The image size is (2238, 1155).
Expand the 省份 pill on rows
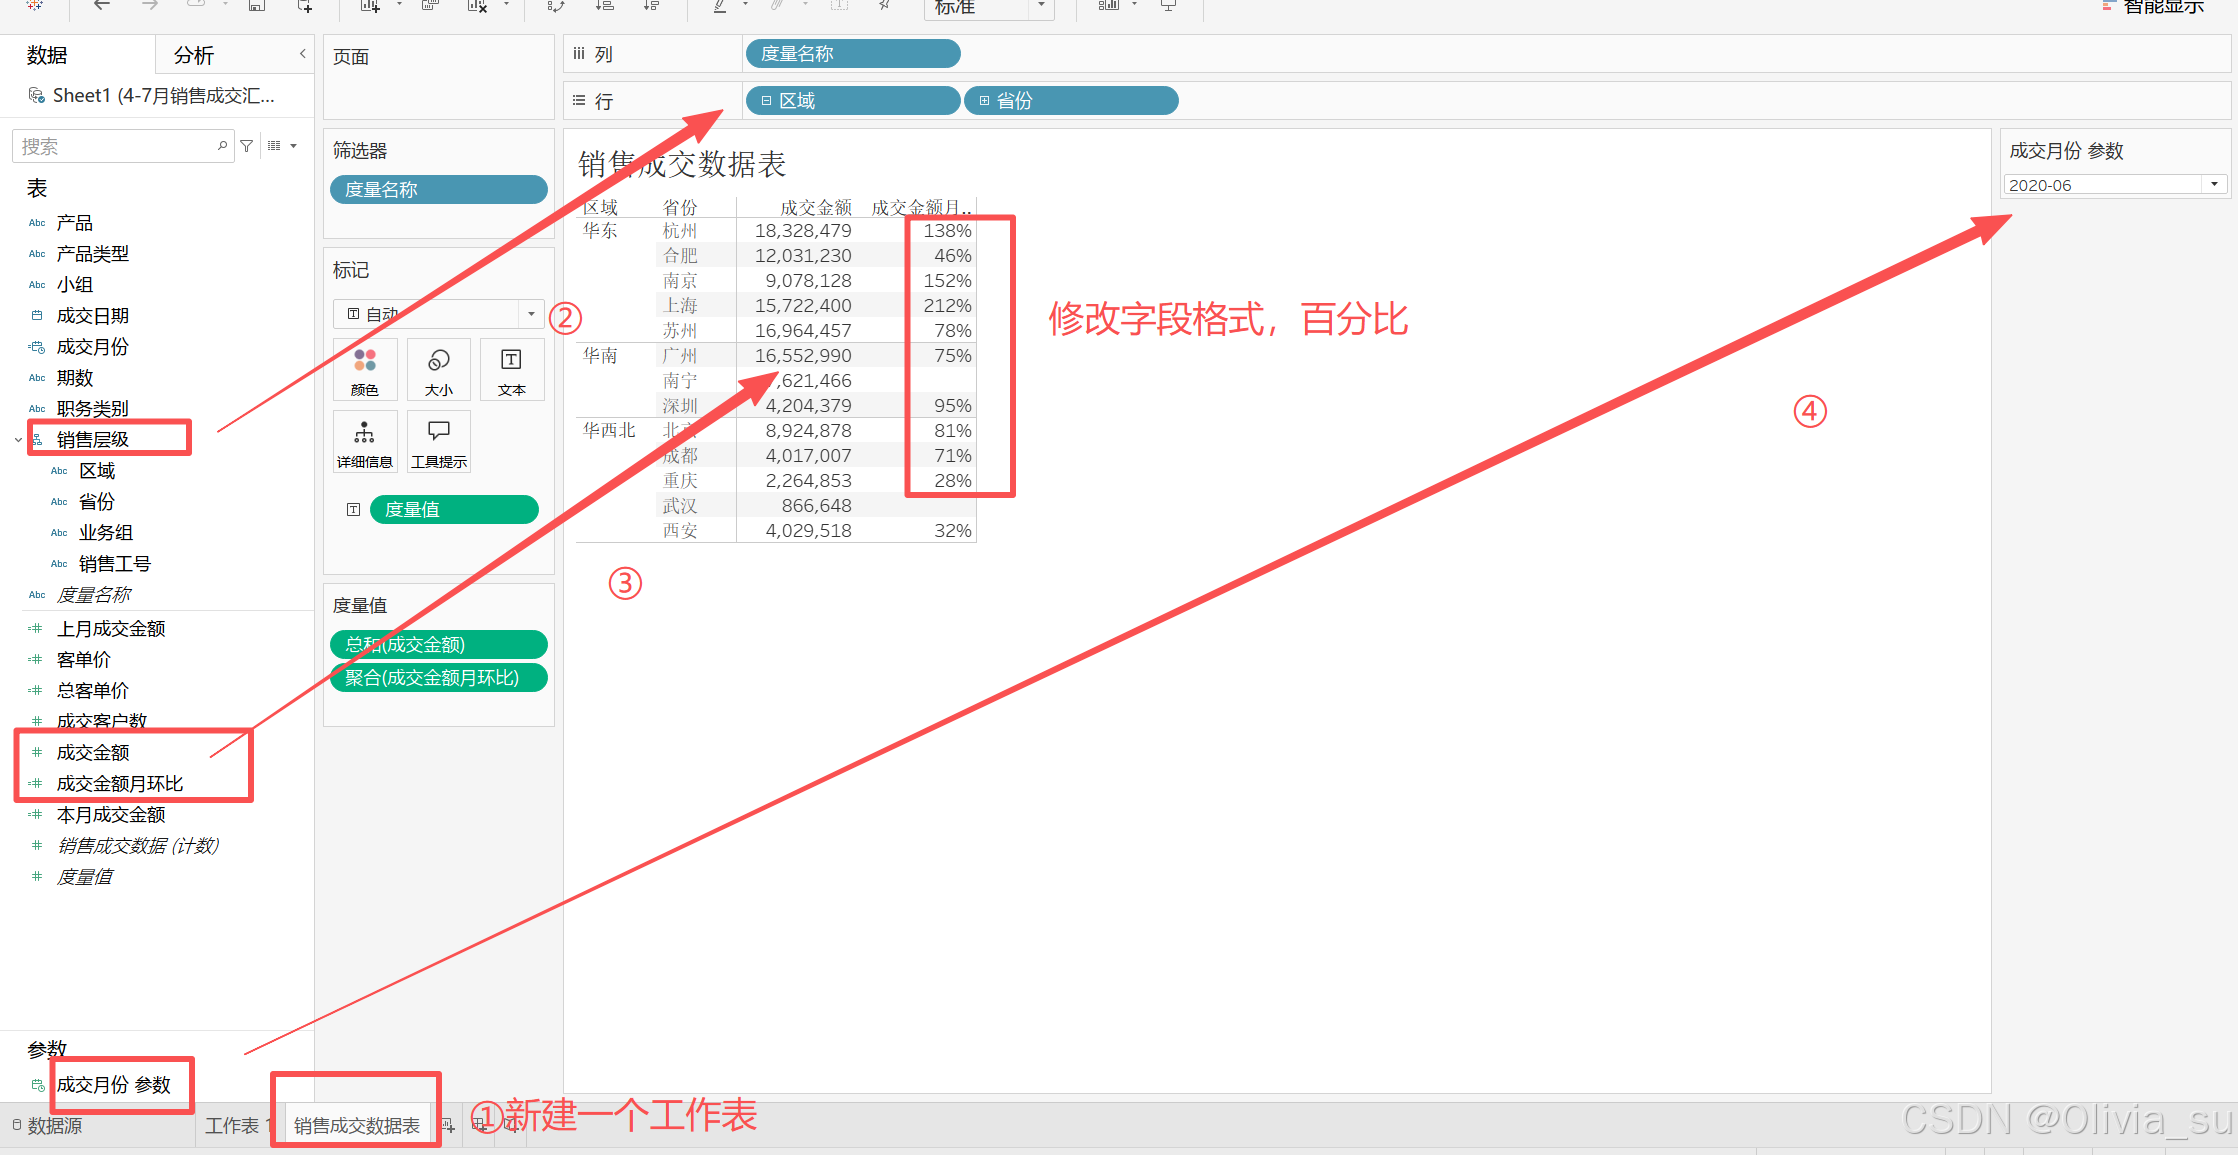click(984, 101)
